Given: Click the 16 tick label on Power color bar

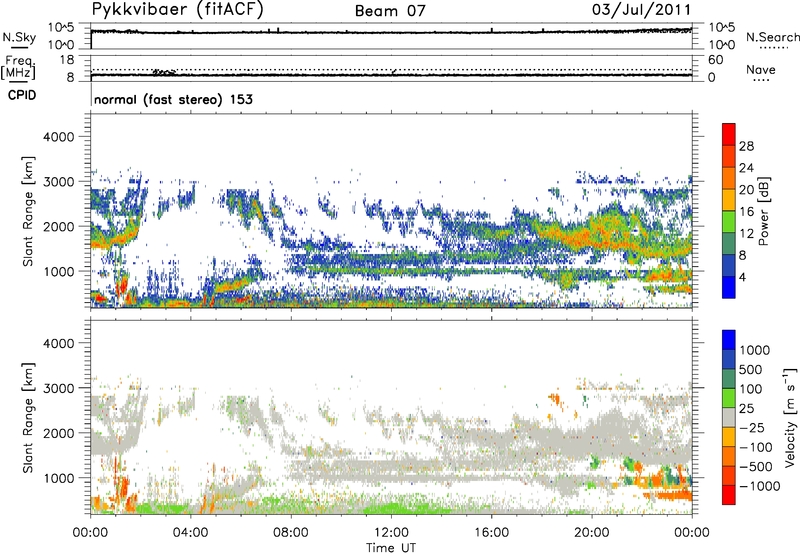Looking at the screenshot, I should tap(746, 212).
